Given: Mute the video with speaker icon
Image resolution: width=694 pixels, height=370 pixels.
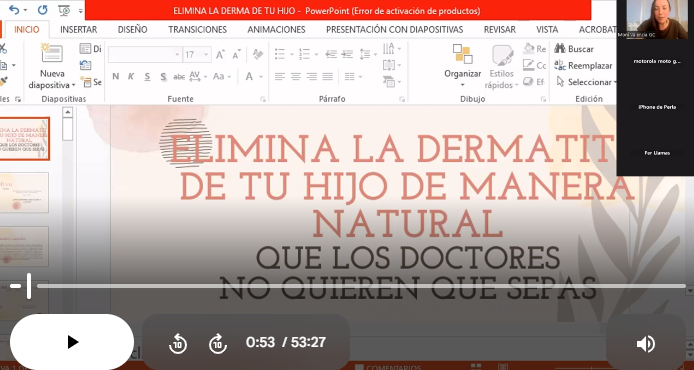Looking at the screenshot, I should coord(646,343).
